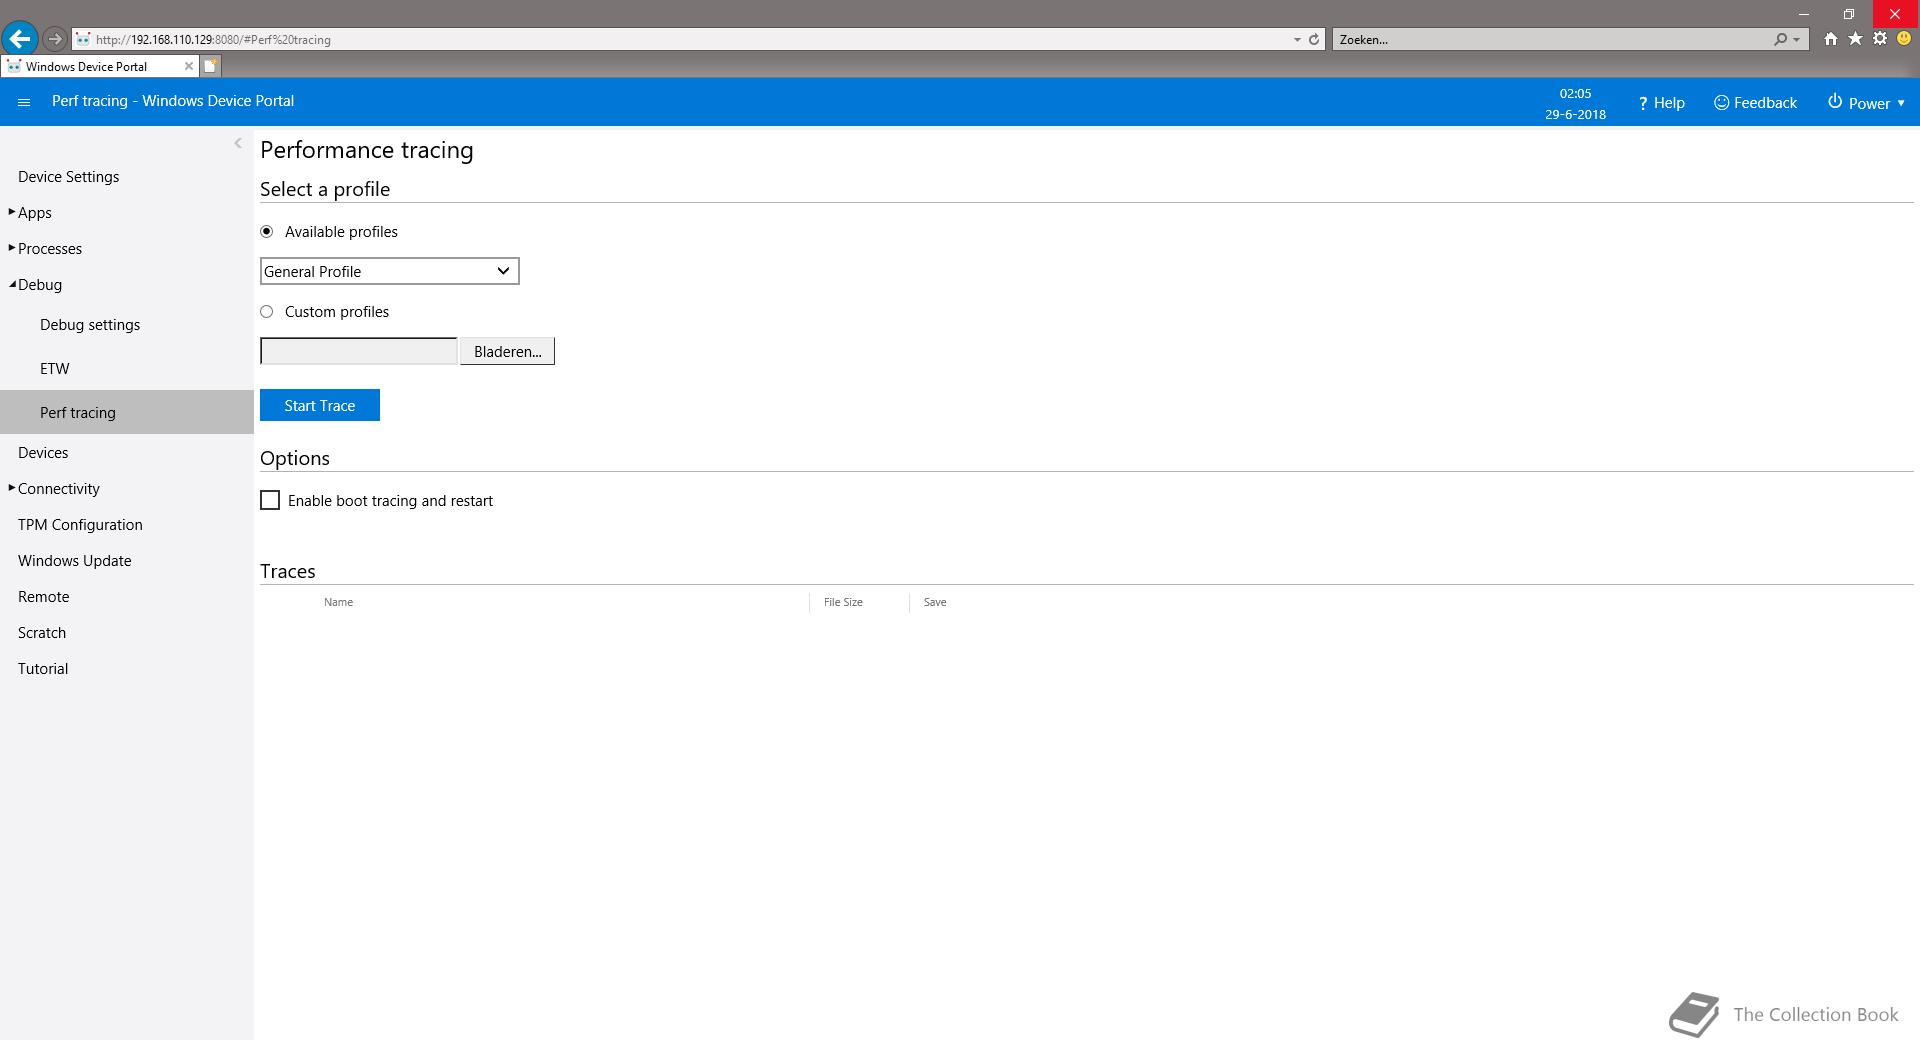Click the browser forward arrow button

tap(55, 39)
